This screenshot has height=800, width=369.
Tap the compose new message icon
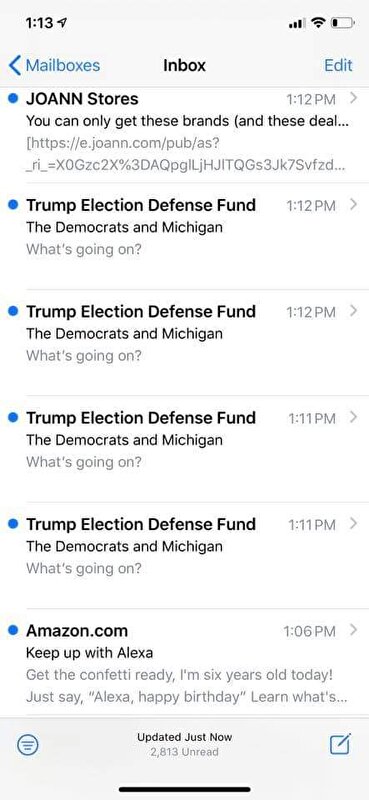tap(340, 745)
